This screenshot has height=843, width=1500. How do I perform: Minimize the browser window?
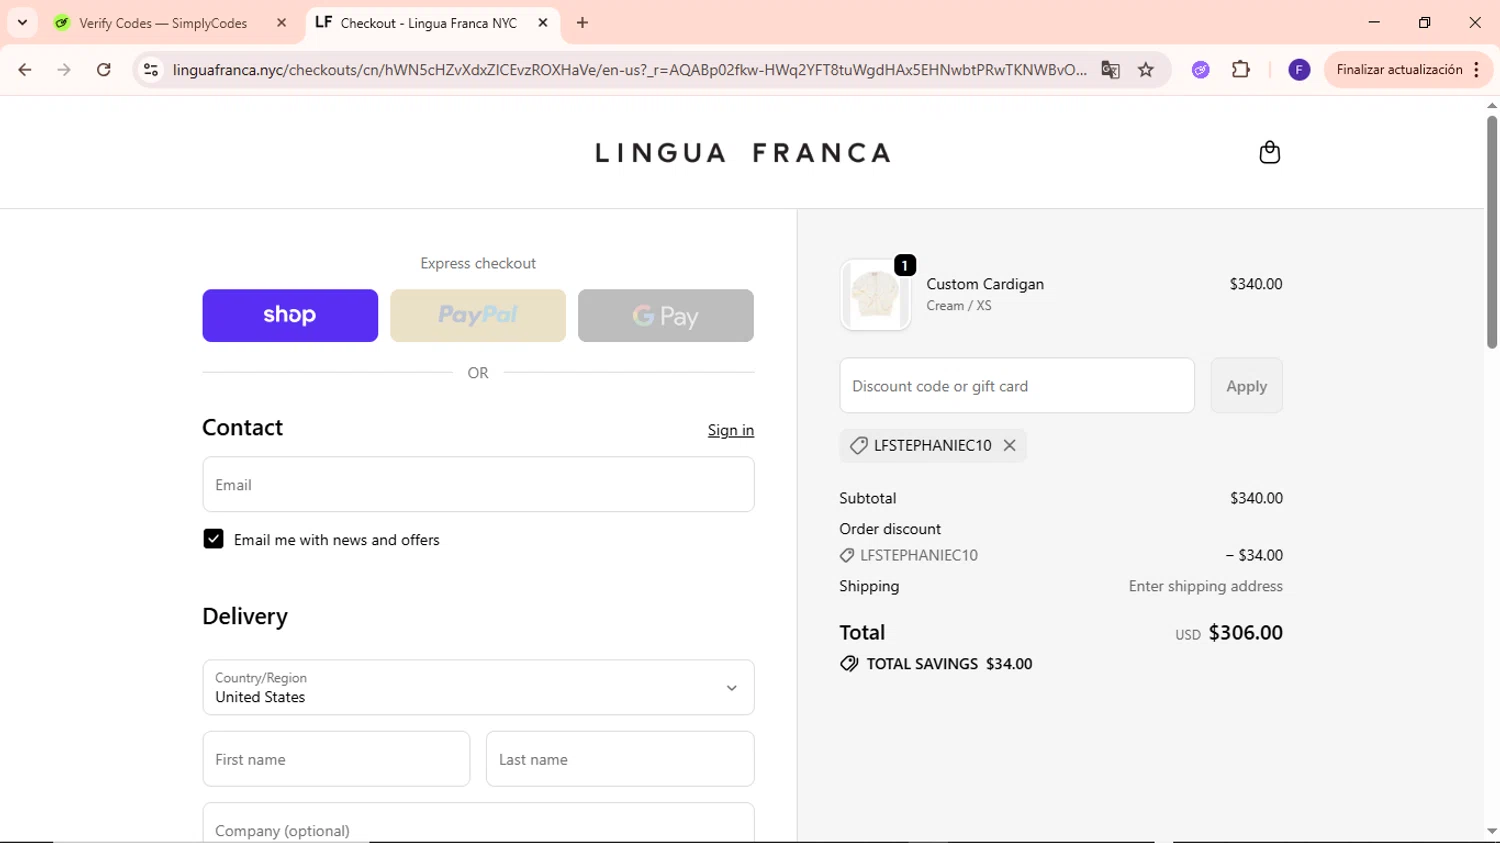coord(1374,22)
